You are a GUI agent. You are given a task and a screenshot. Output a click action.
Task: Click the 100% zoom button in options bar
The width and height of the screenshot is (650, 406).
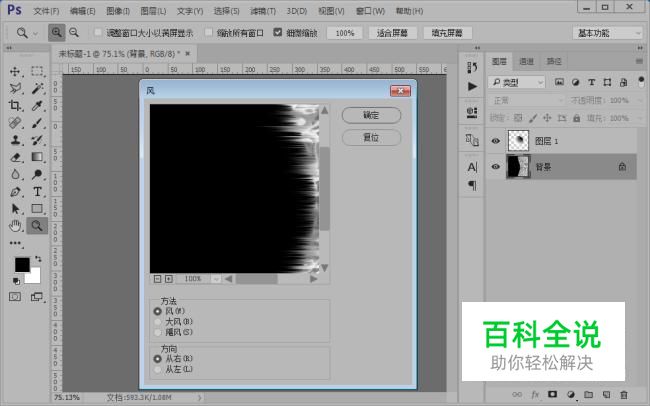344,33
